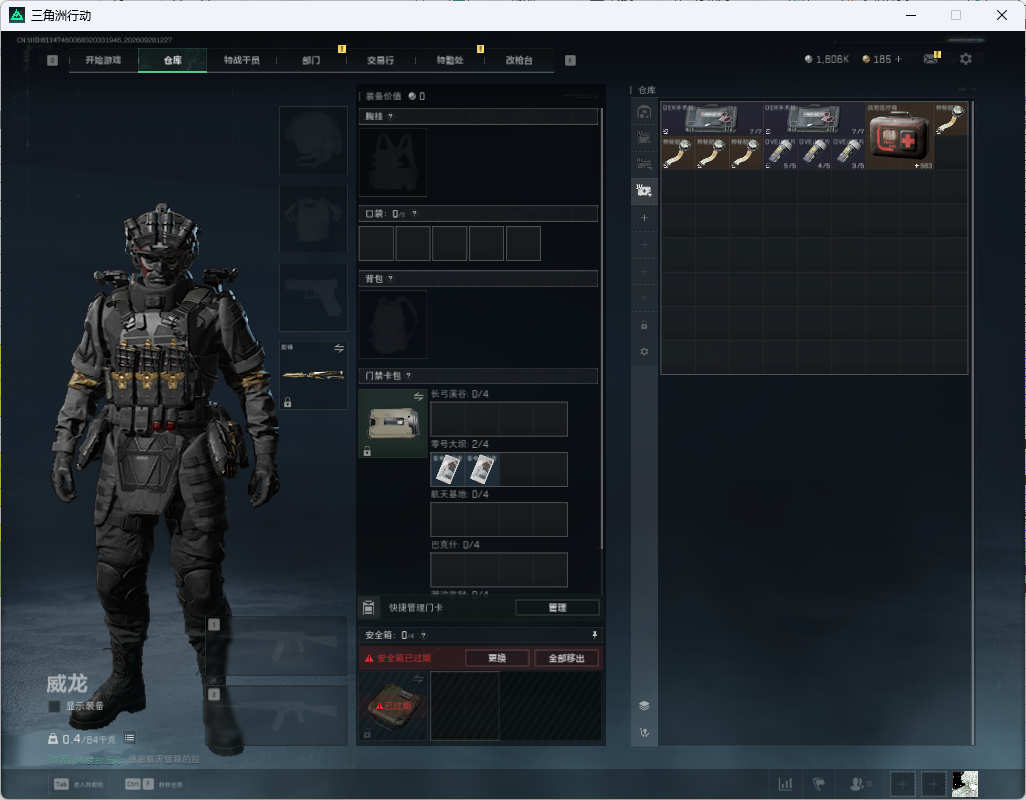Open the 交易行 tab

[380, 60]
